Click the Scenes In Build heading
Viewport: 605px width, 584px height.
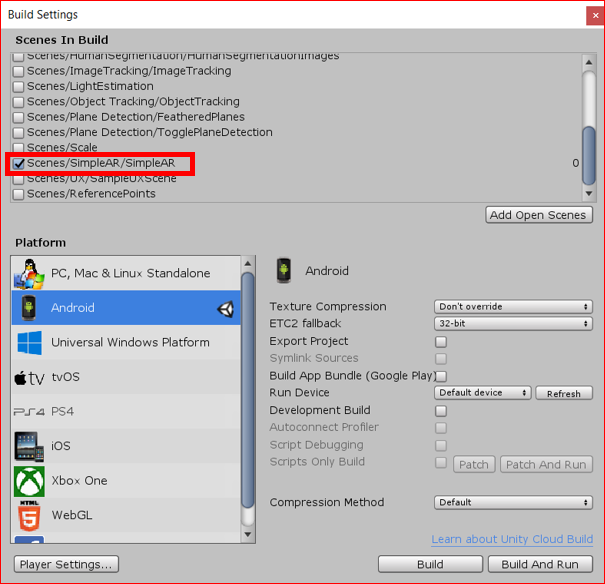click(62, 40)
